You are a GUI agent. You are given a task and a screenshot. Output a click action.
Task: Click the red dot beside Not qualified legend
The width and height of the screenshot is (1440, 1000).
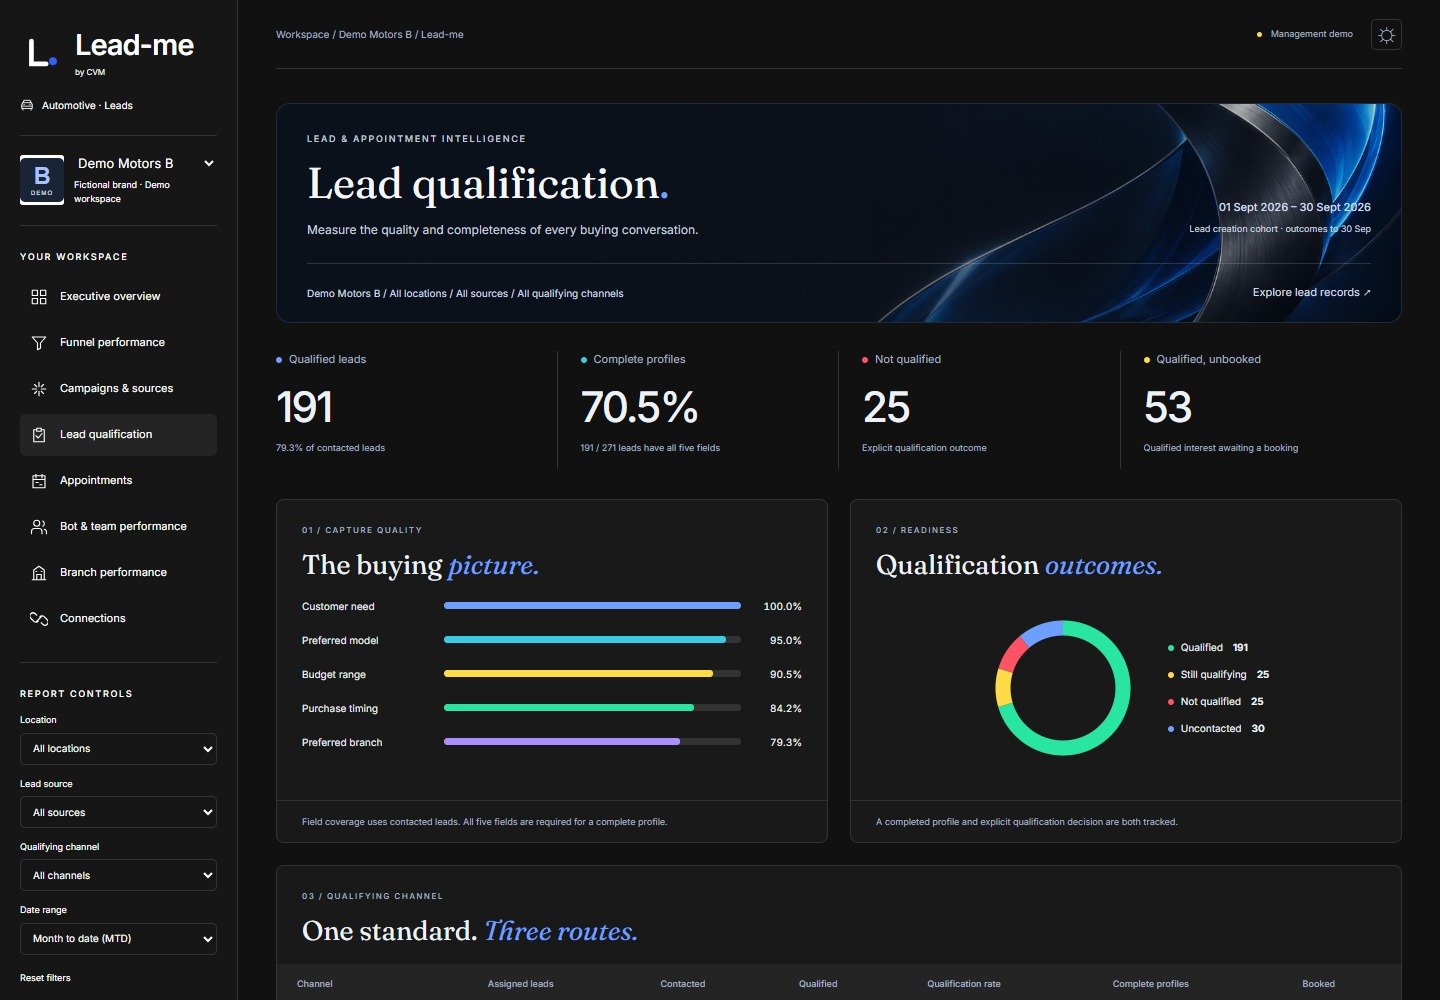tap(1171, 702)
